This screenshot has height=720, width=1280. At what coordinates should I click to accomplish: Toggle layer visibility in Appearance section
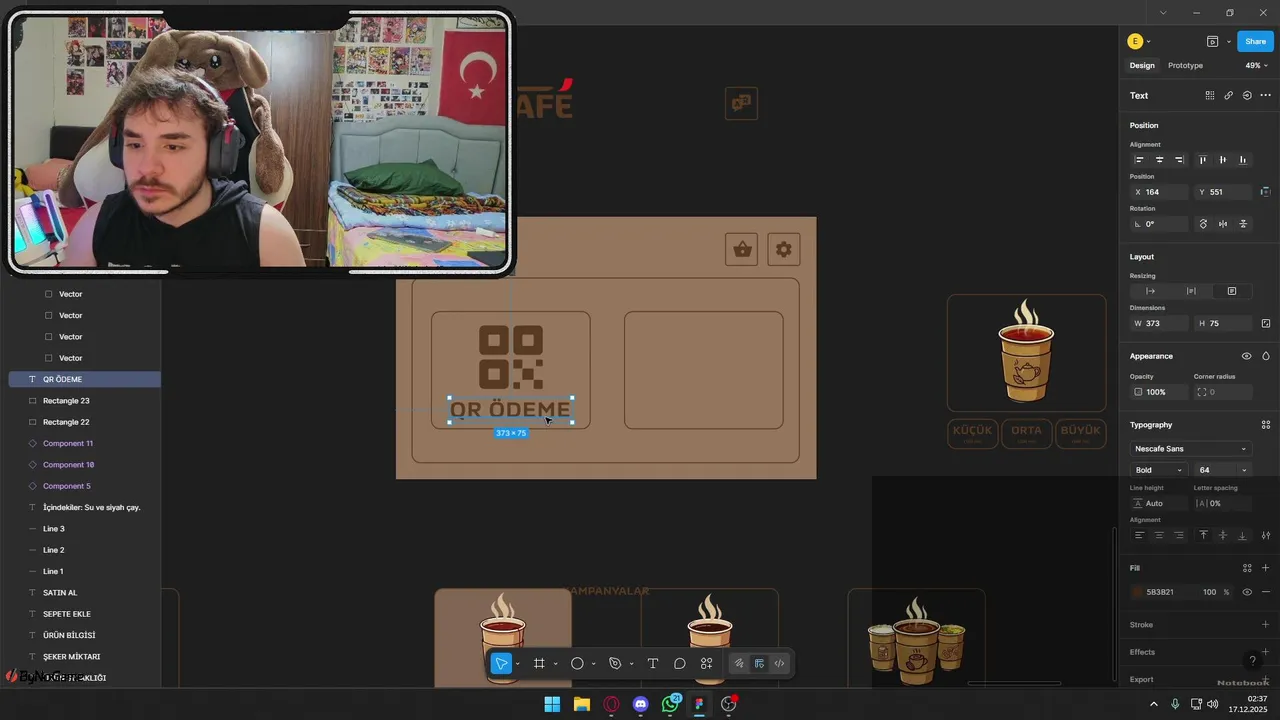1247,356
